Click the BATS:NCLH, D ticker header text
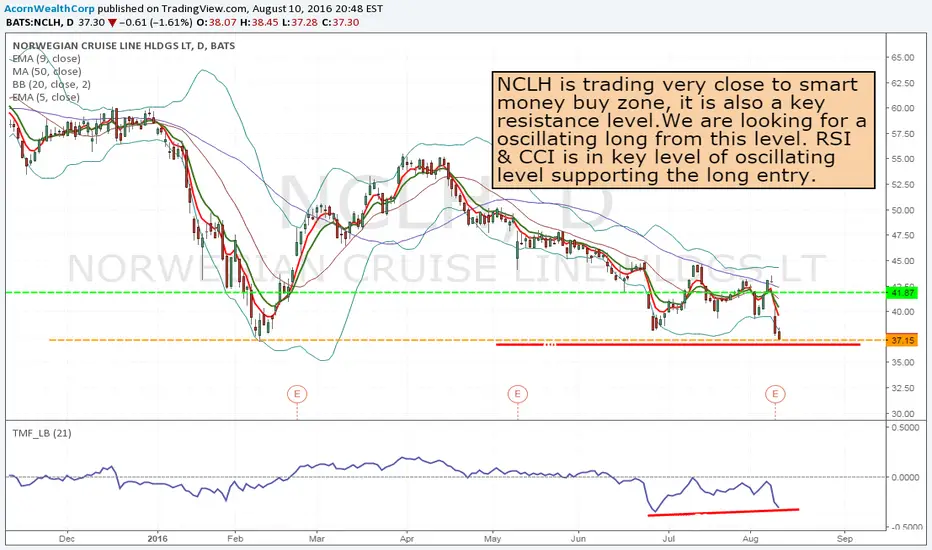The image size is (932, 550). (x=40, y=23)
